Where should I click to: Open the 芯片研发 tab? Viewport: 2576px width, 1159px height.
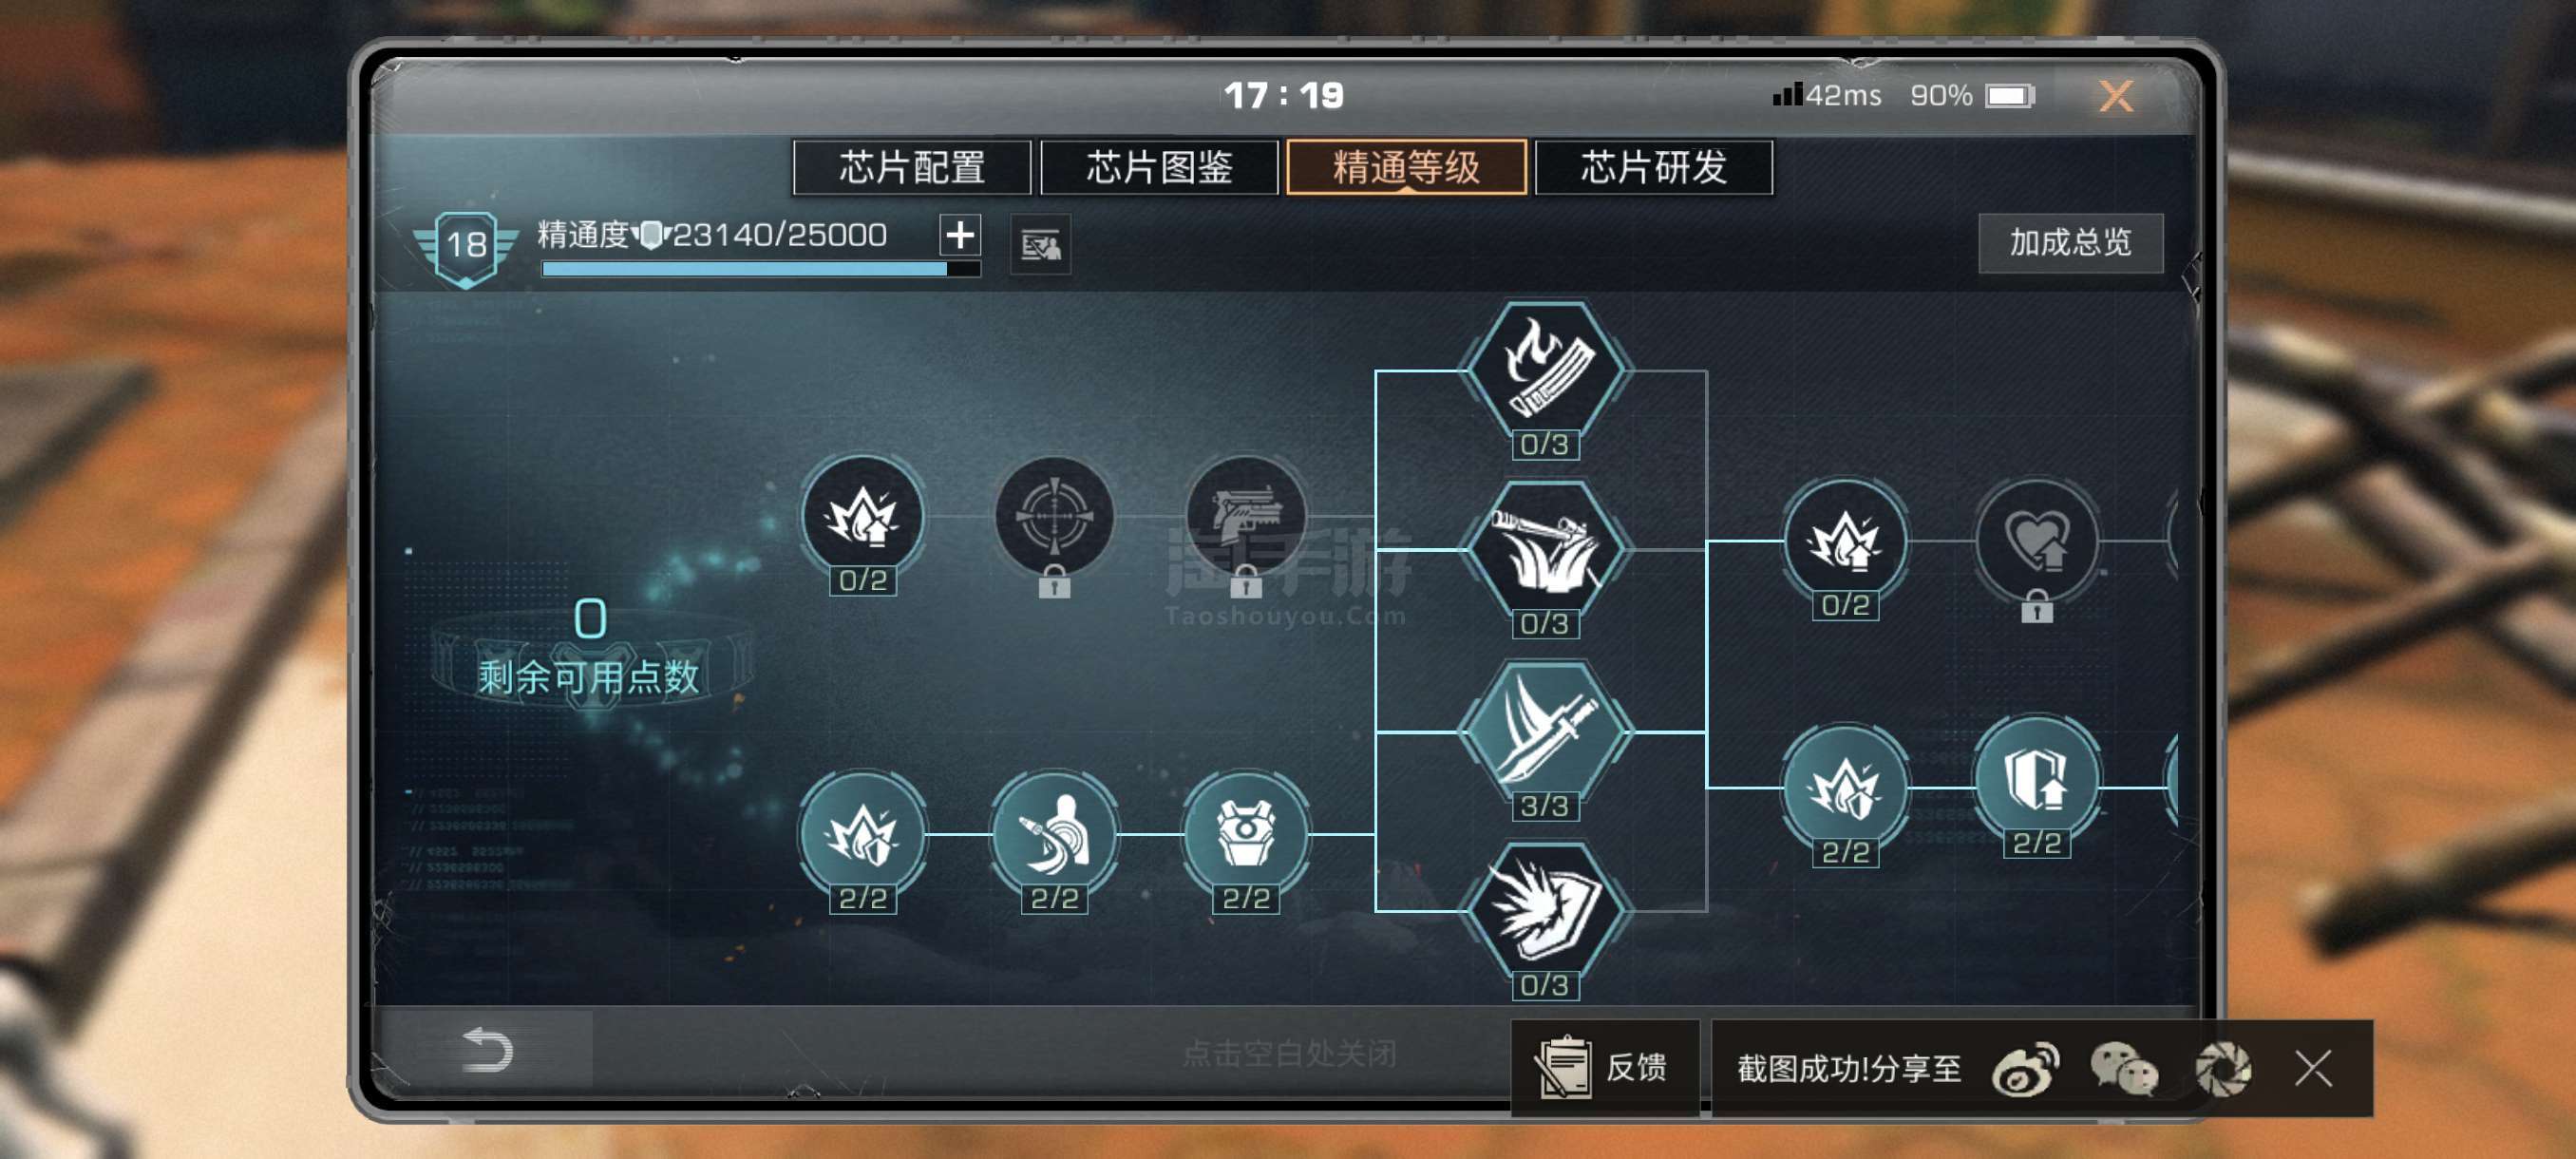point(1653,167)
